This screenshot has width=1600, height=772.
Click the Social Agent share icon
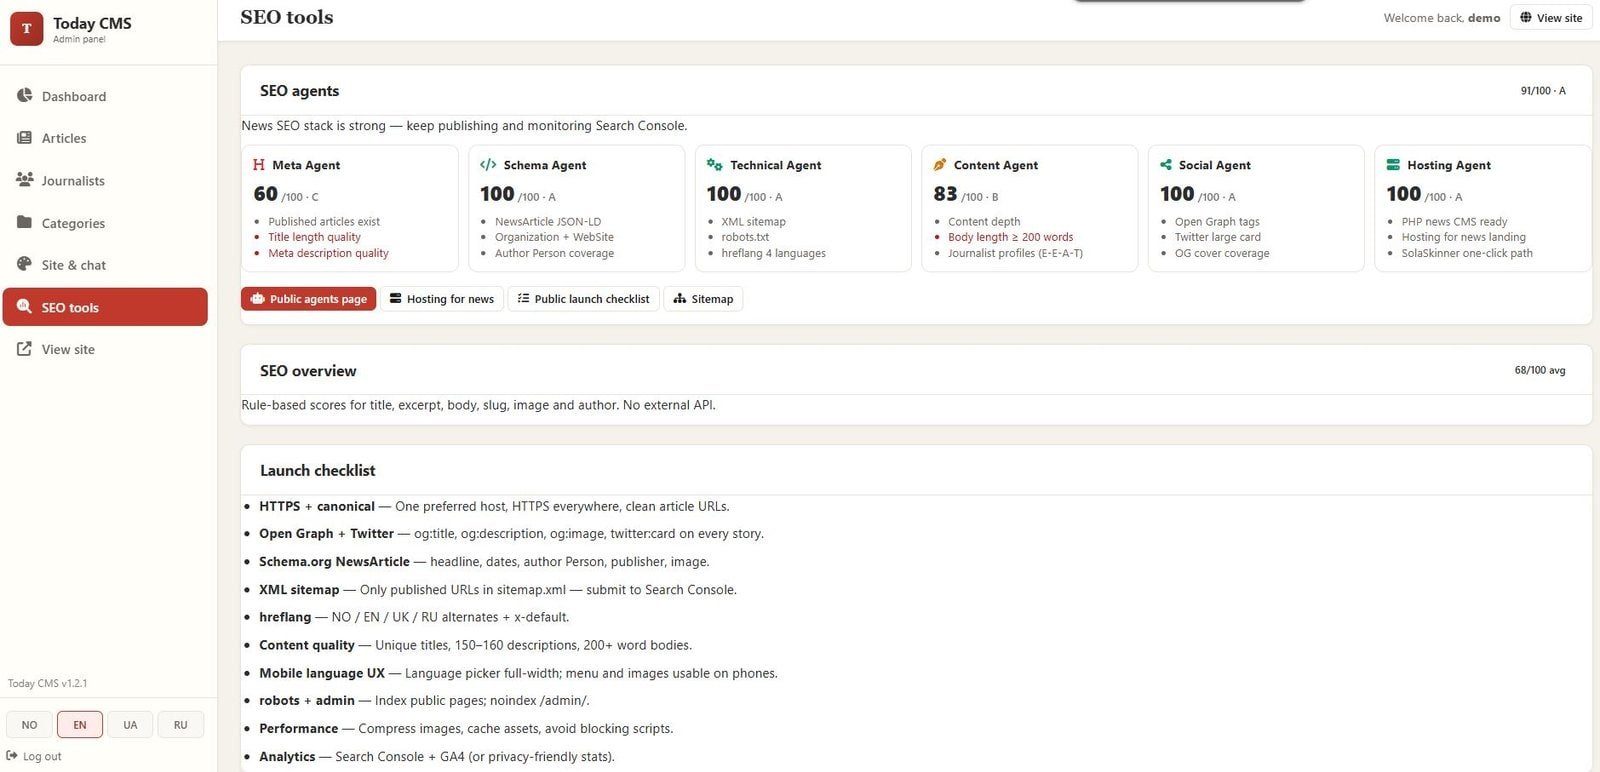tap(1166, 164)
